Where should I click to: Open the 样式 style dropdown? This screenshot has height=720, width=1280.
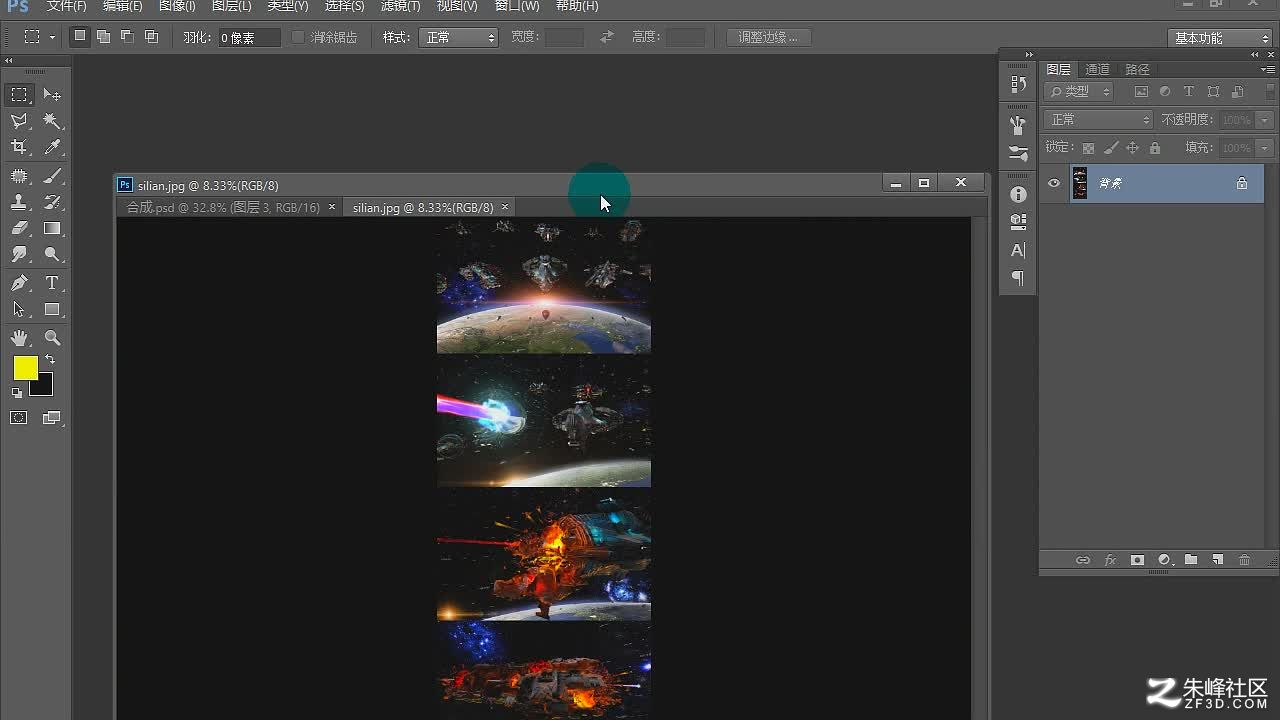(x=459, y=38)
